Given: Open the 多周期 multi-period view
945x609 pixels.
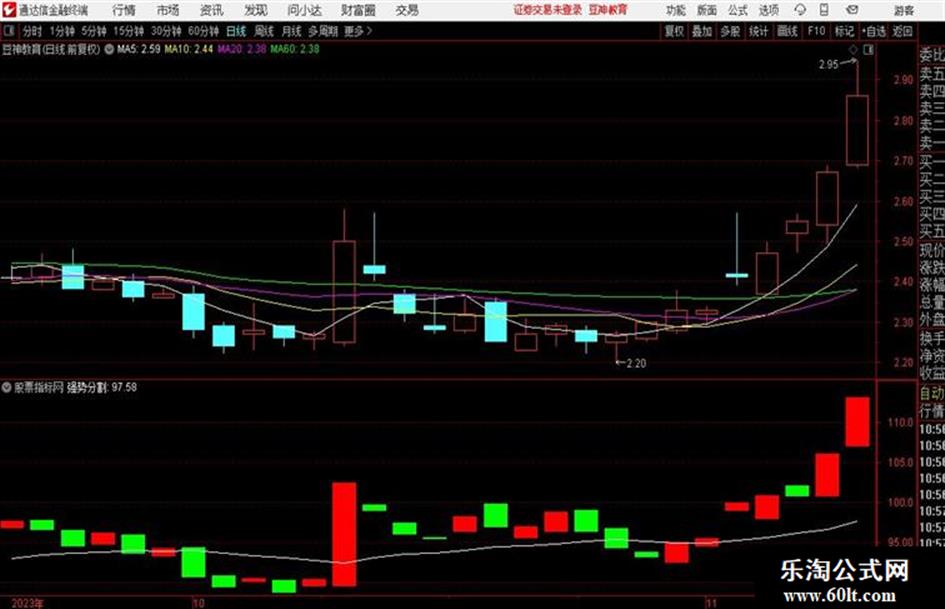Looking at the screenshot, I should pyautogui.click(x=323, y=31).
